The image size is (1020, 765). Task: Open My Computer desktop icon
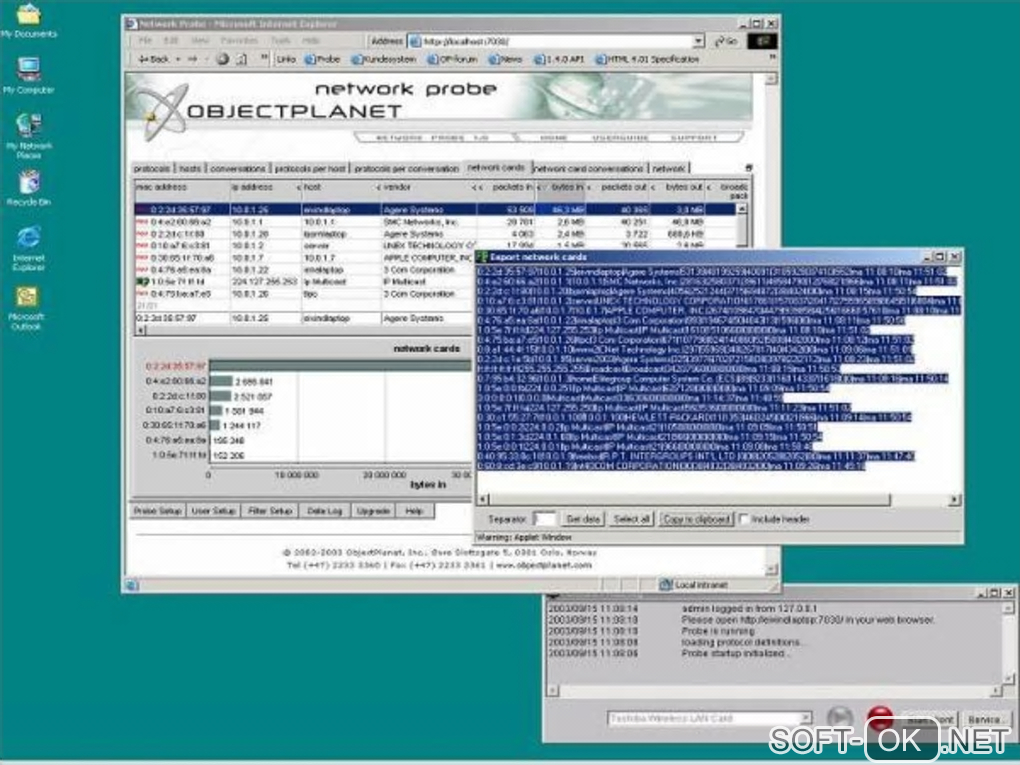coord(28,75)
